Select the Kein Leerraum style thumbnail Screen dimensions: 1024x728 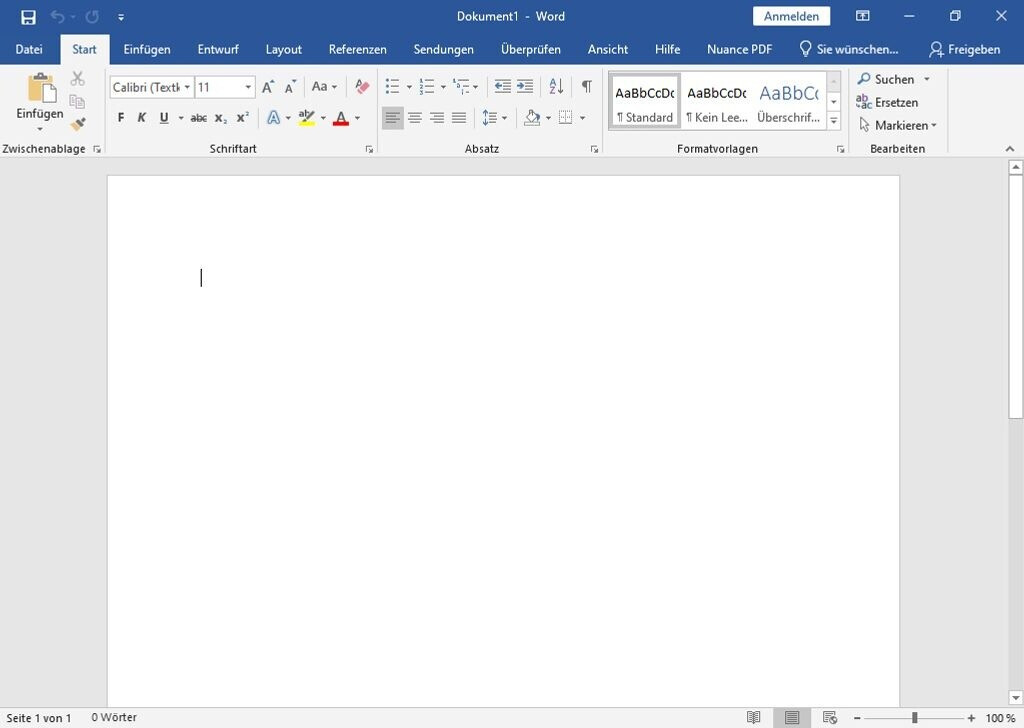click(716, 101)
